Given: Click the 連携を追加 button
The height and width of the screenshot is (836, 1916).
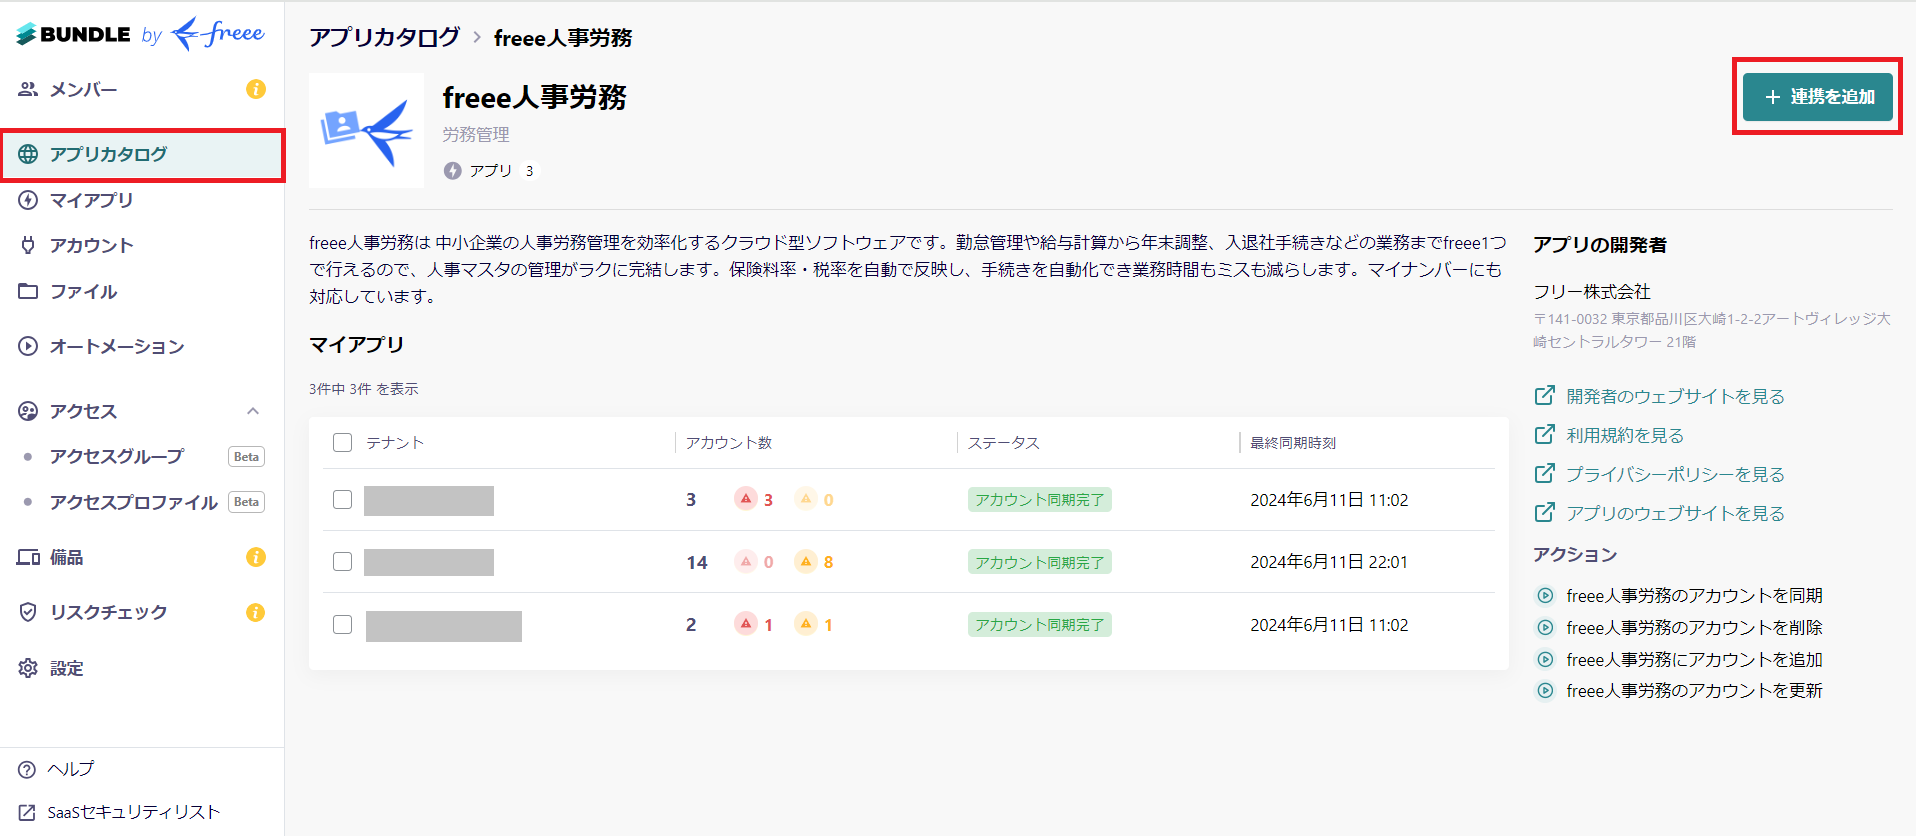Looking at the screenshot, I should [1817, 97].
